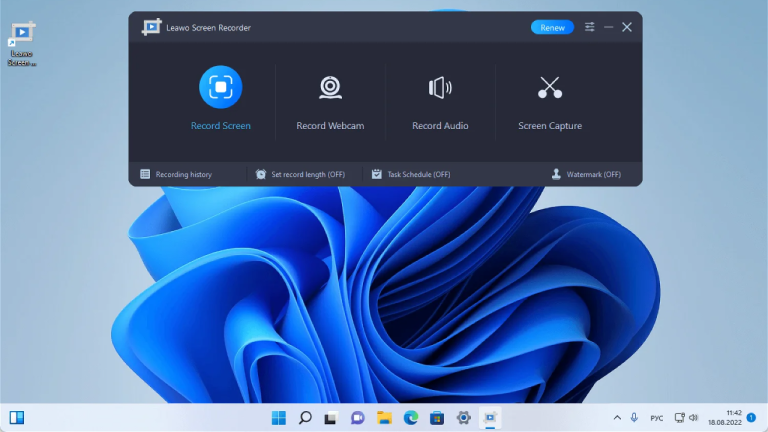Click the Record Screen label
The width and height of the screenshot is (768, 432).
click(220, 126)
